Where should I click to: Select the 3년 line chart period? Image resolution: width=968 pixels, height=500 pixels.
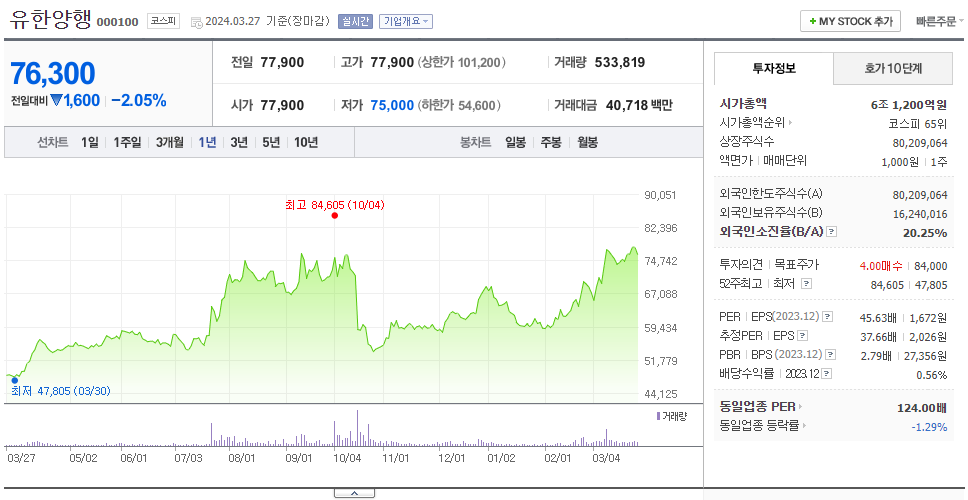coord(239,143)
